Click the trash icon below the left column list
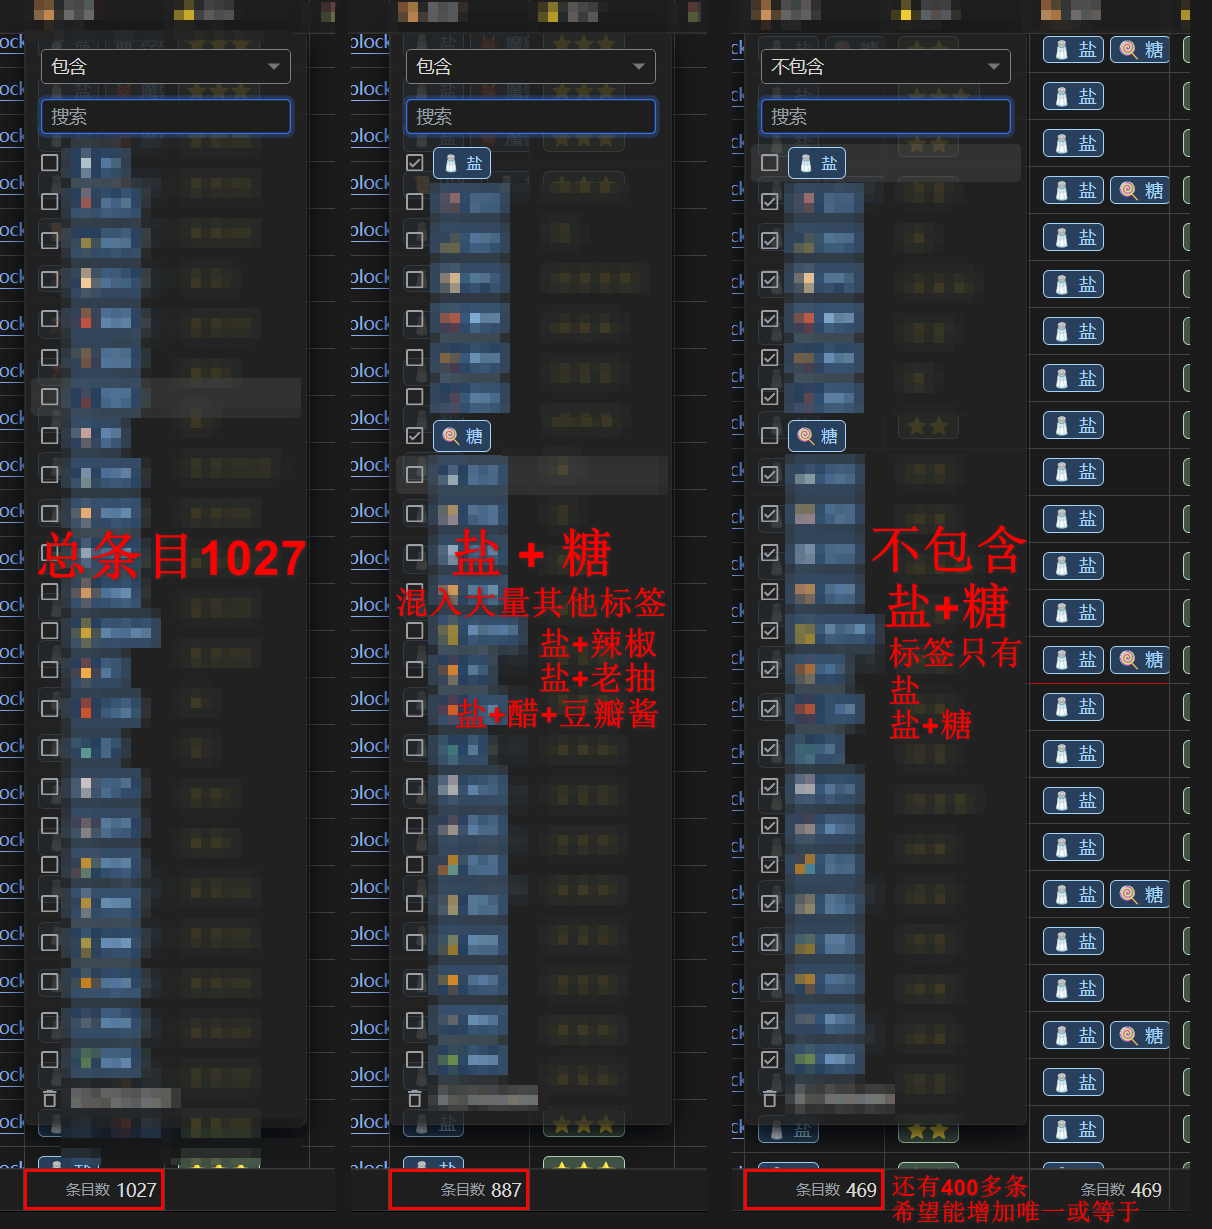 [50, 1098]
